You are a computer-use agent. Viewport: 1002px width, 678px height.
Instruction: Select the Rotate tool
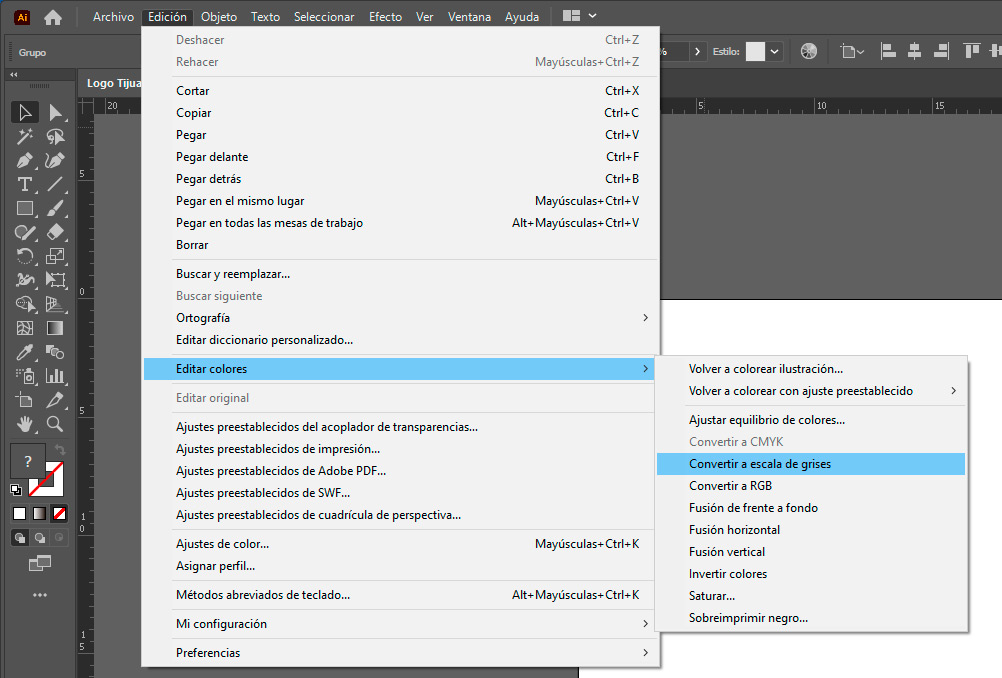pos(25,256)
